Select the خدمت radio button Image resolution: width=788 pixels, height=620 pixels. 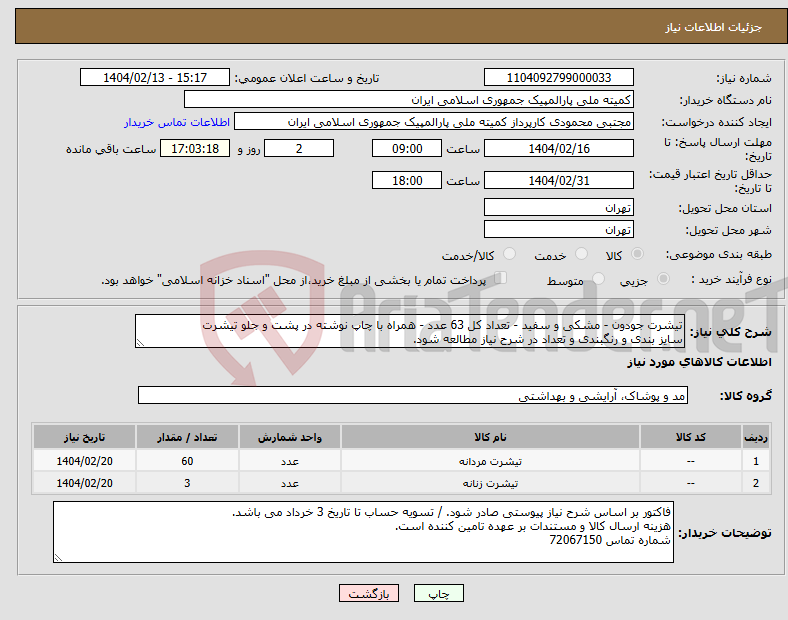point(581,254)
